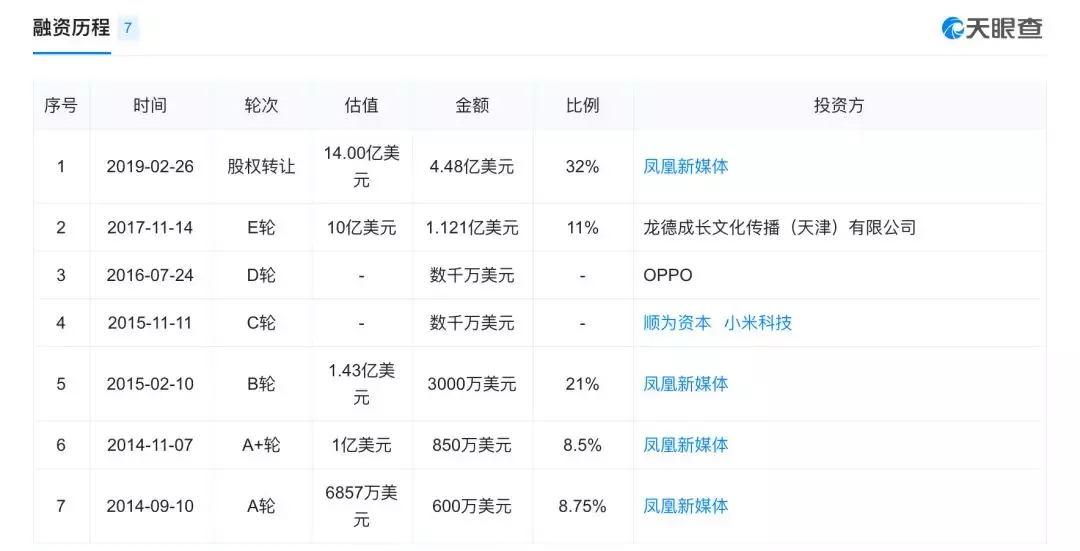Click the 投资方 column header
This screenshot has width=1080, height=551.
pos(838,105)
